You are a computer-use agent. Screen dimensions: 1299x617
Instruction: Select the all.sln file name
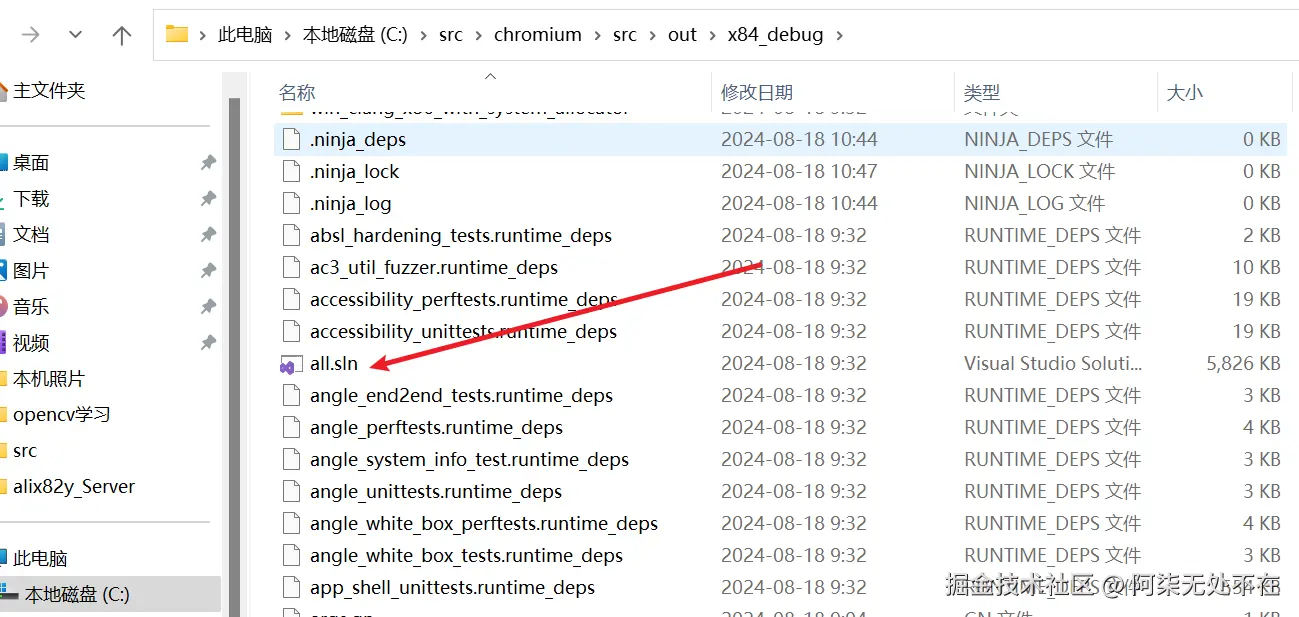pyautogui.click(x=334, y=364)
